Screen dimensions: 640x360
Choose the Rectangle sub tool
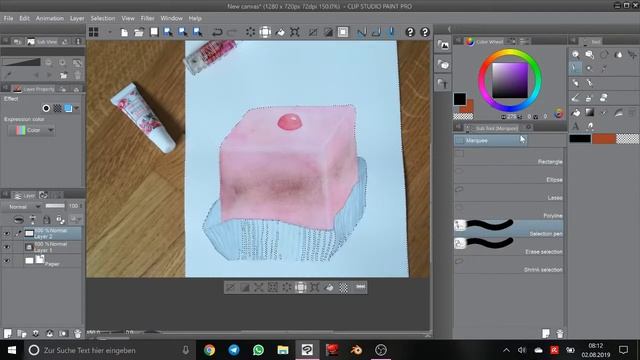509,158
